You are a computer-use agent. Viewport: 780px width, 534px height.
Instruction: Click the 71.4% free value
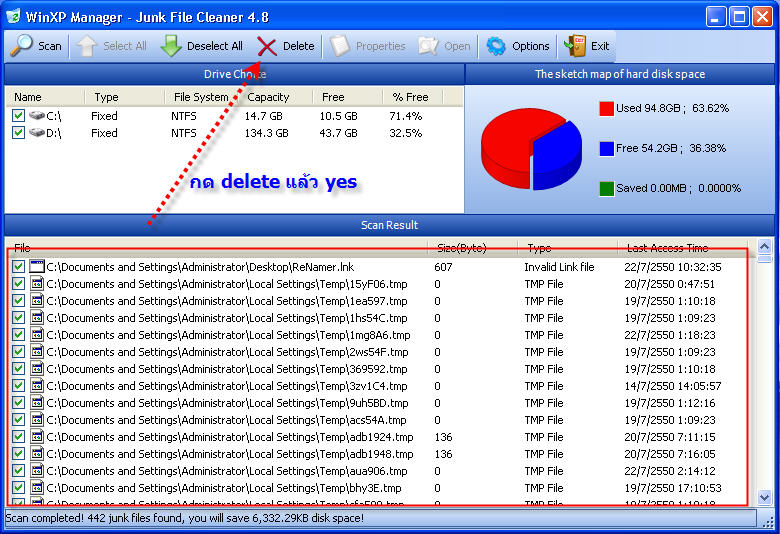click(x=405, y=116)
